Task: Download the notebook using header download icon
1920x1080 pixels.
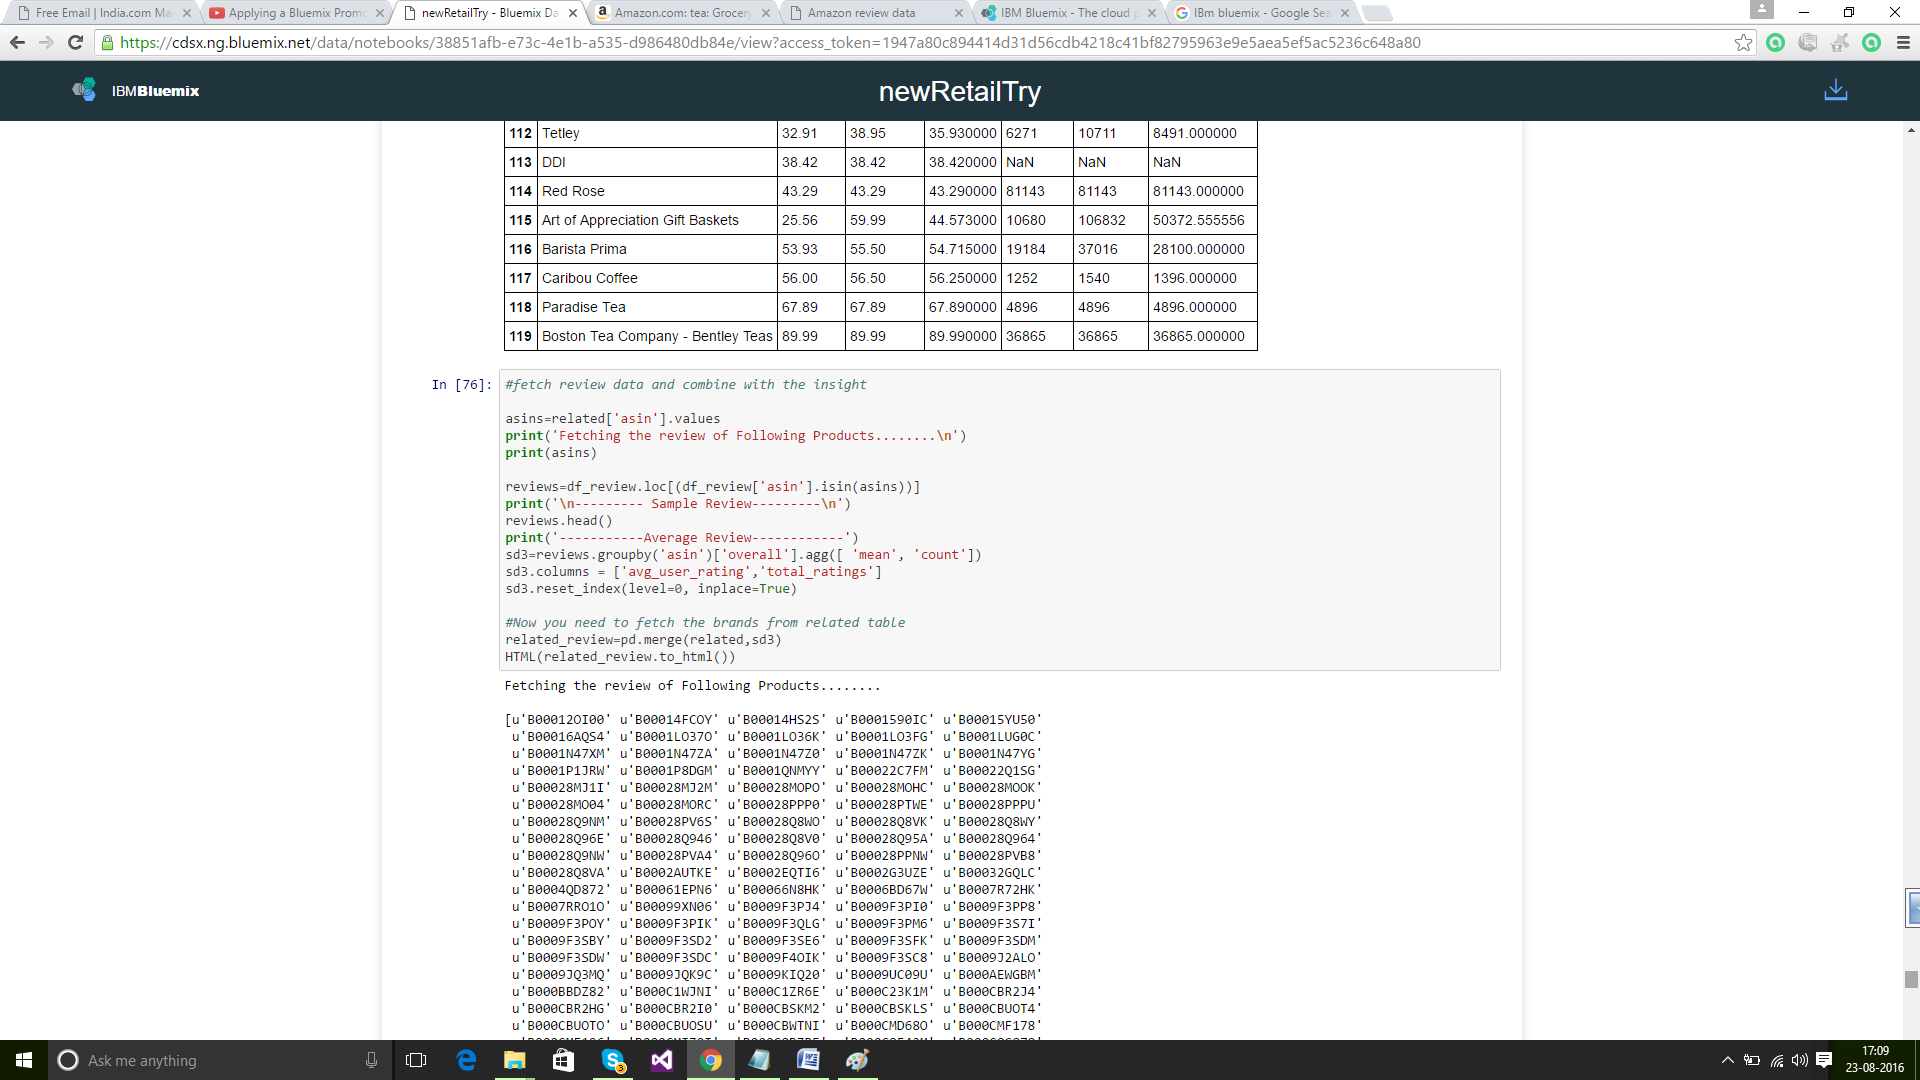Action: coord(1835,91)
